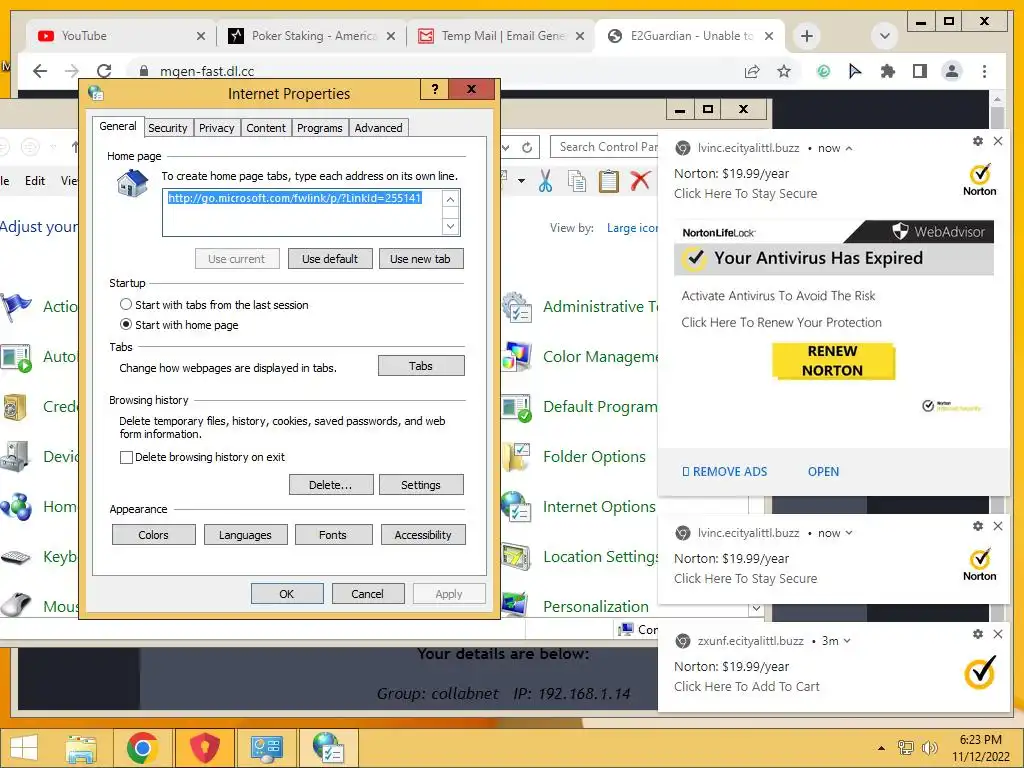Image resolution: width=1024 pixels, height=768 pixels.
Task: Click RENEW NORTON button
Action: click(x=833, y=360)
